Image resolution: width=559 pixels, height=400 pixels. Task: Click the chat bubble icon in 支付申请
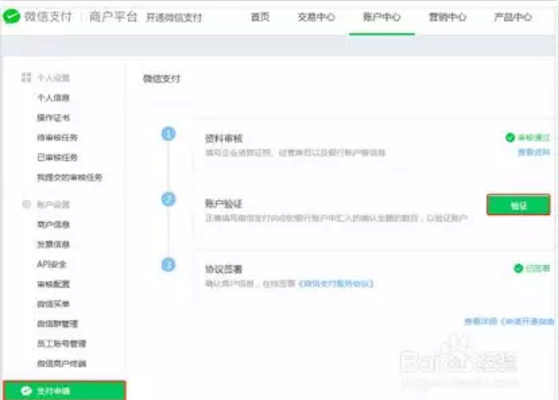[27, 391]
